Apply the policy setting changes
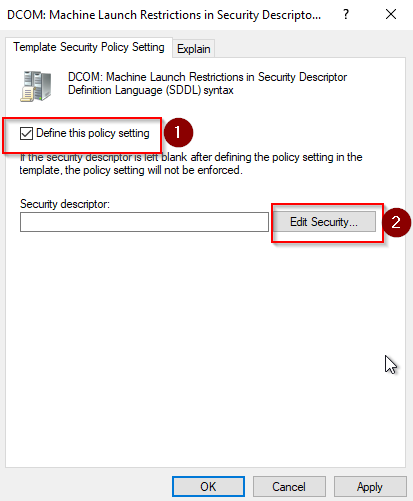The height and width of the screenshot is (501, 413). point(370,487)
